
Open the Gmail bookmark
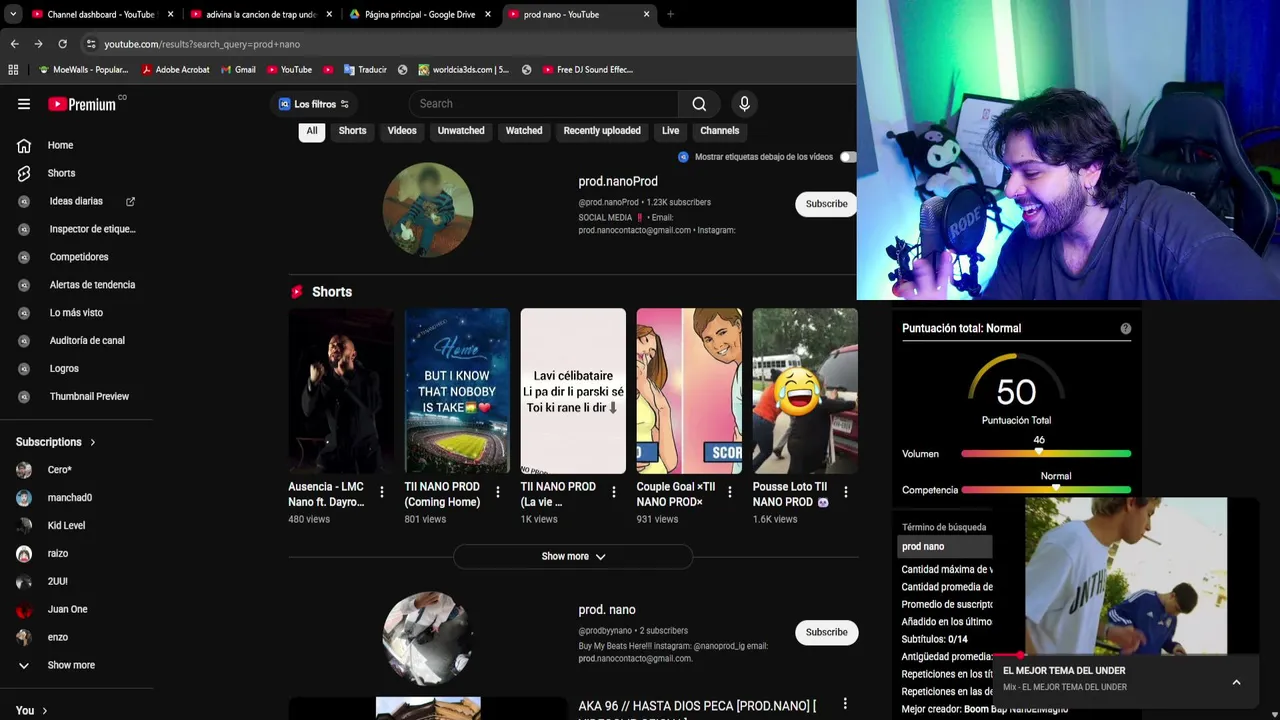coord(238,70)
